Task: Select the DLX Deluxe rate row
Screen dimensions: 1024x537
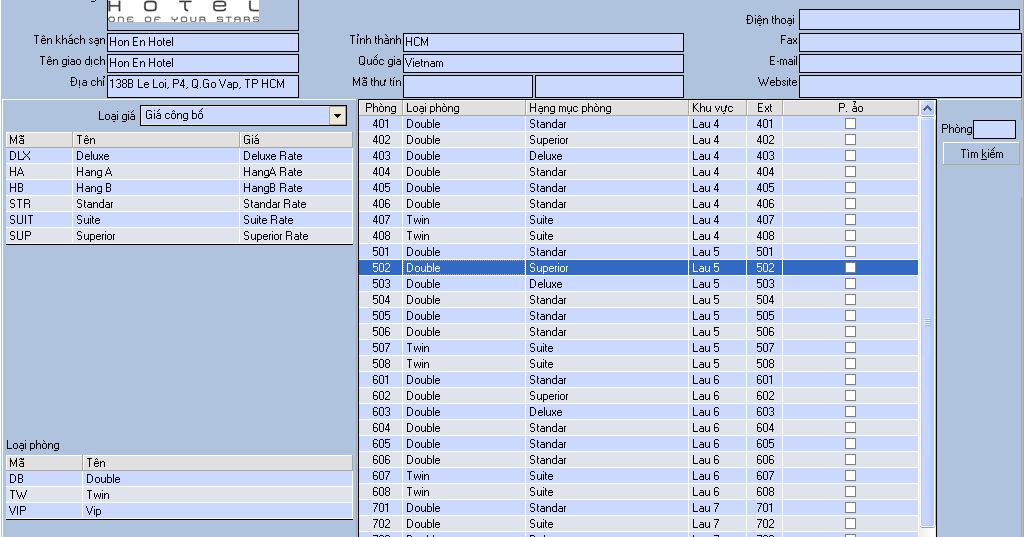Action: pos(180,155)
